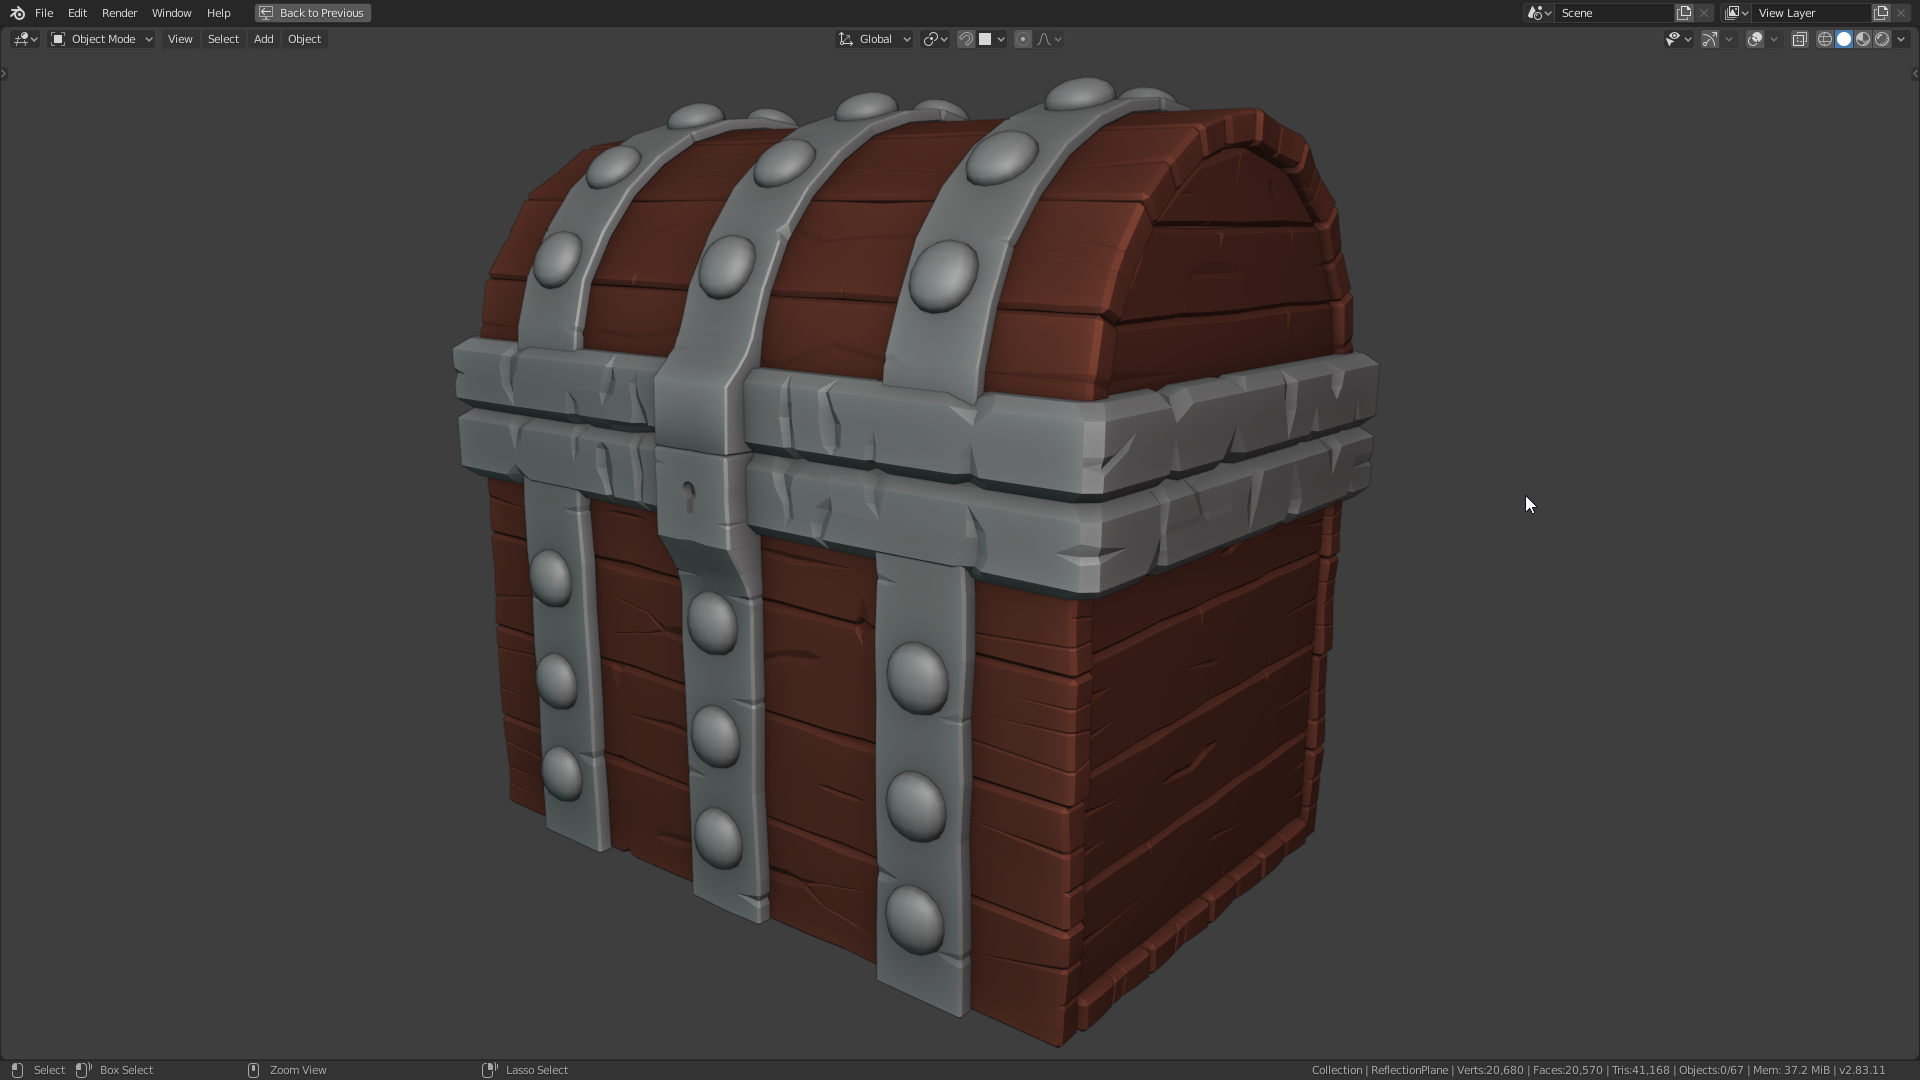Viewport: 1920px width, 1080px height.
Task: Toggle X-ray mode
Action: click(1799, 39)
